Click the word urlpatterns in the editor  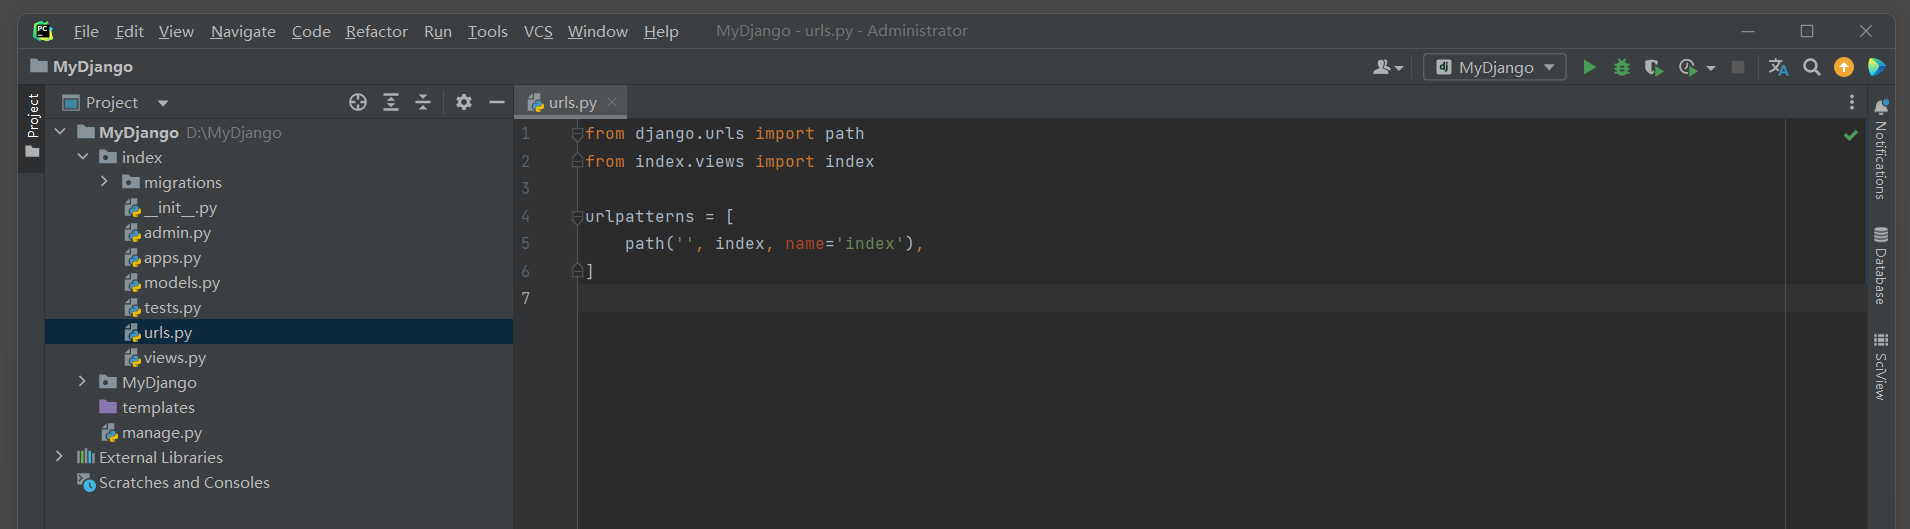[640, 216]
